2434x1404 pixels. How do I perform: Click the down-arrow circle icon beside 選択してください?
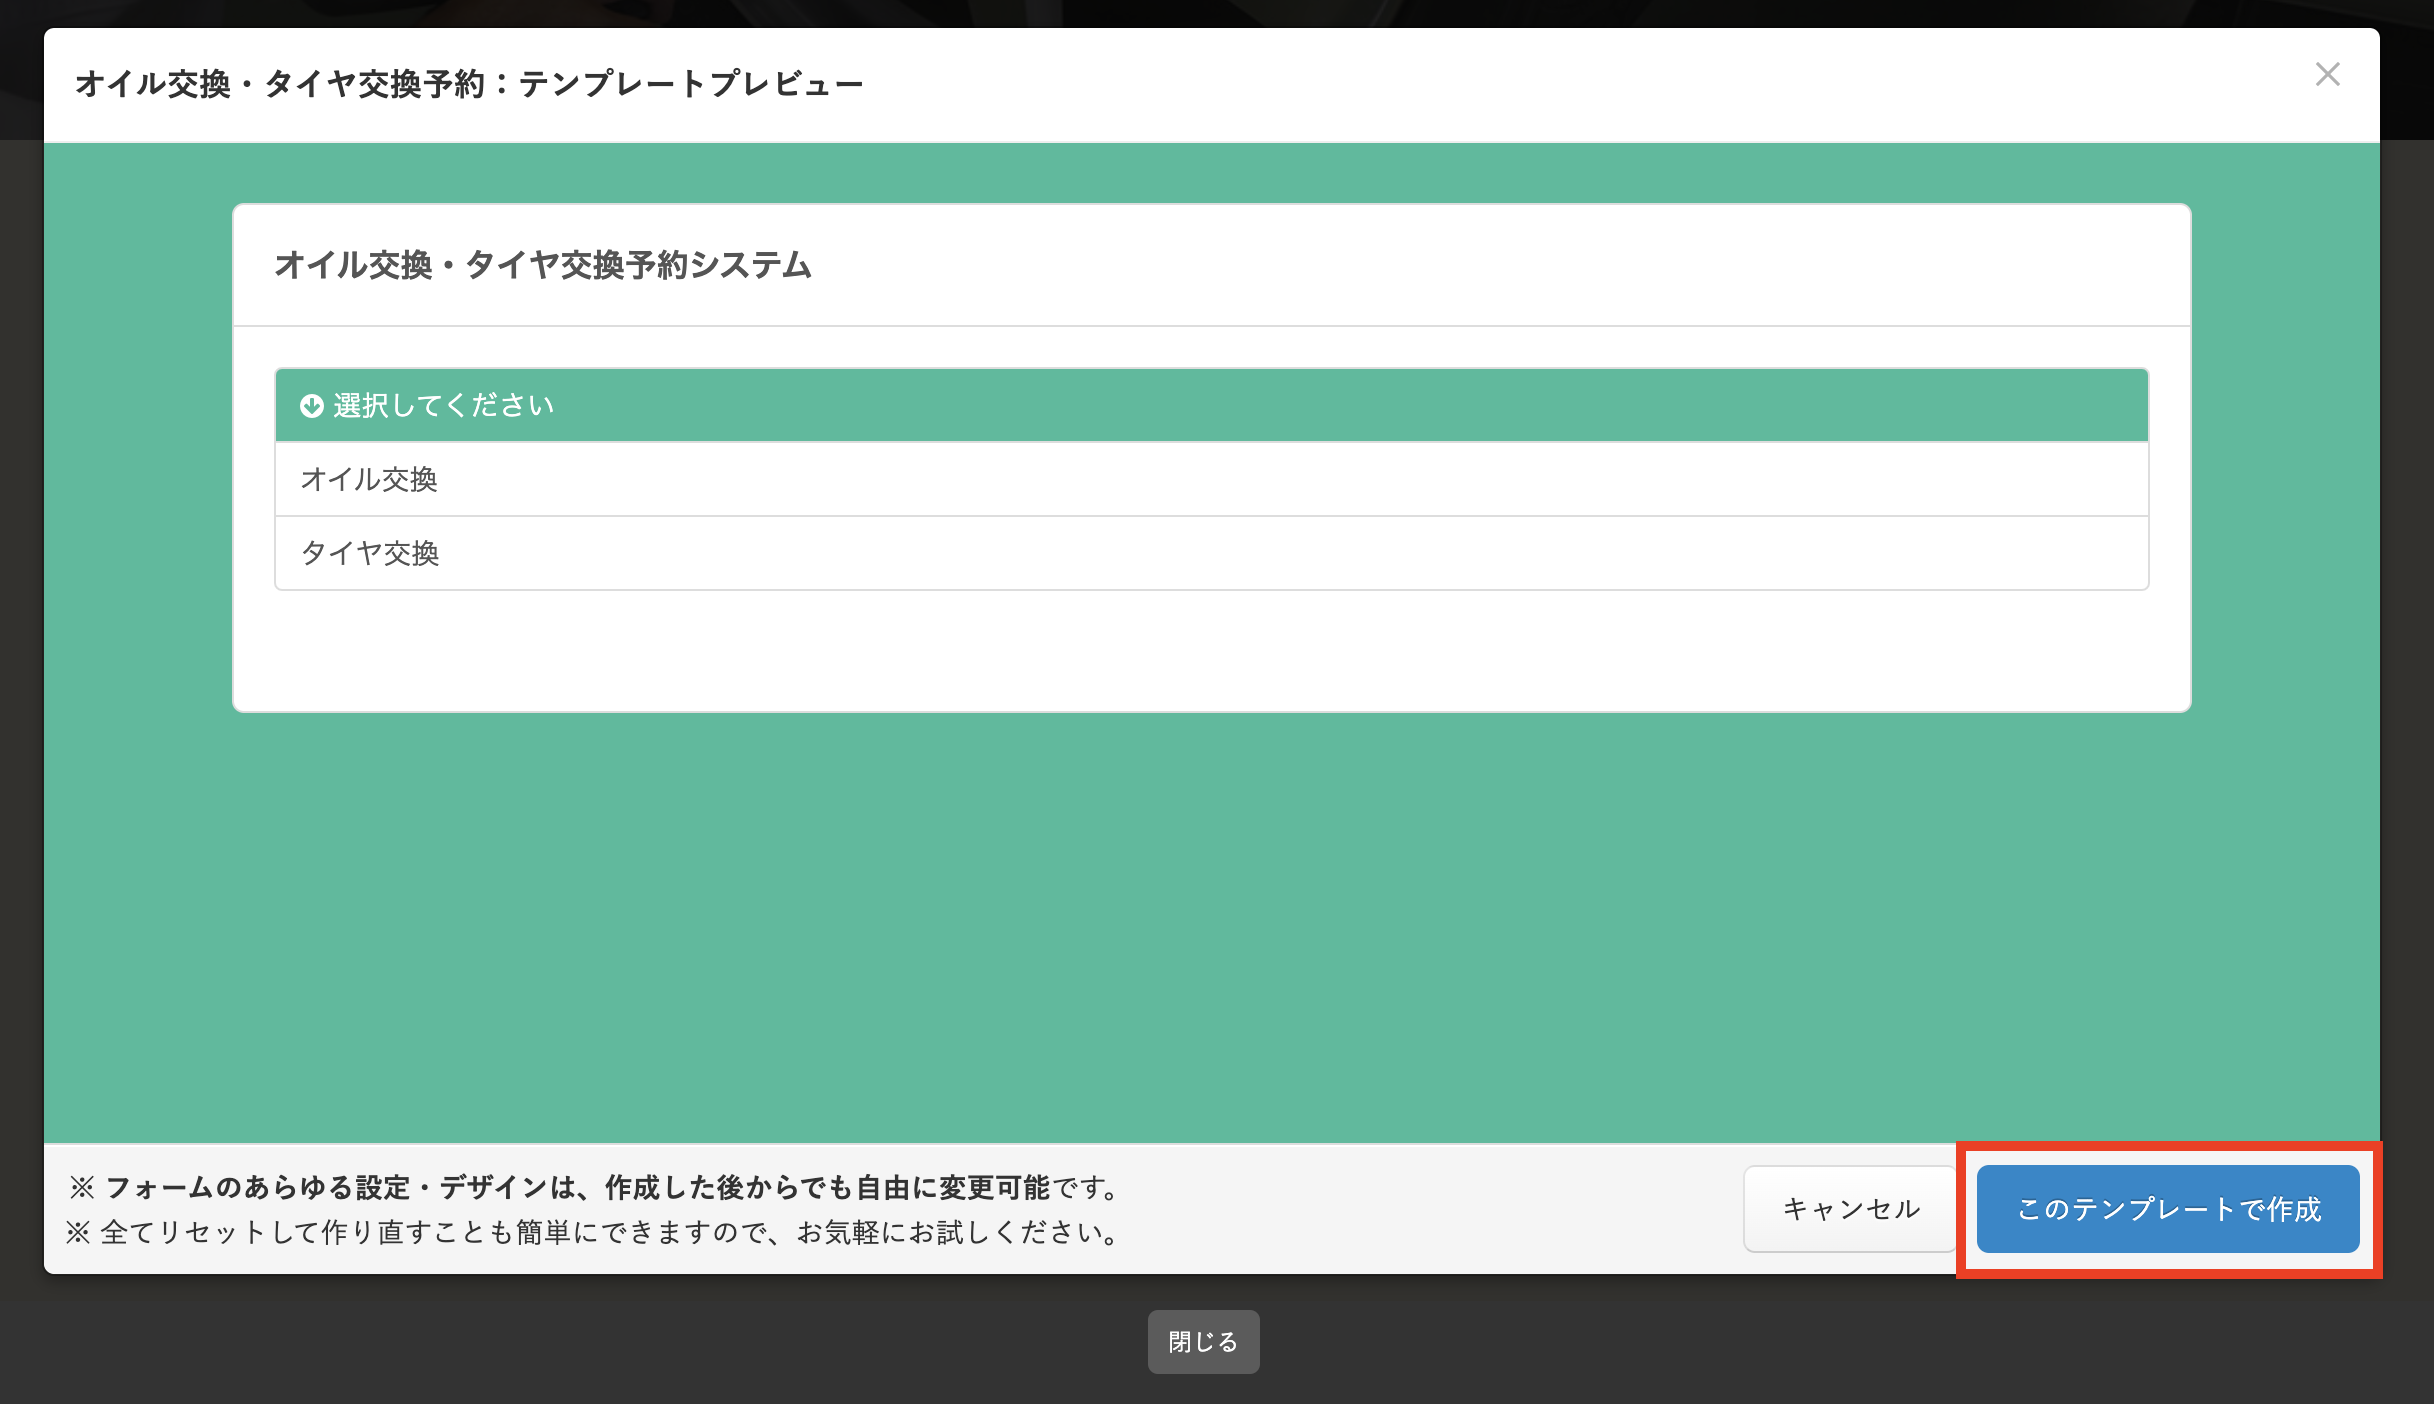(x=311, y=406)
